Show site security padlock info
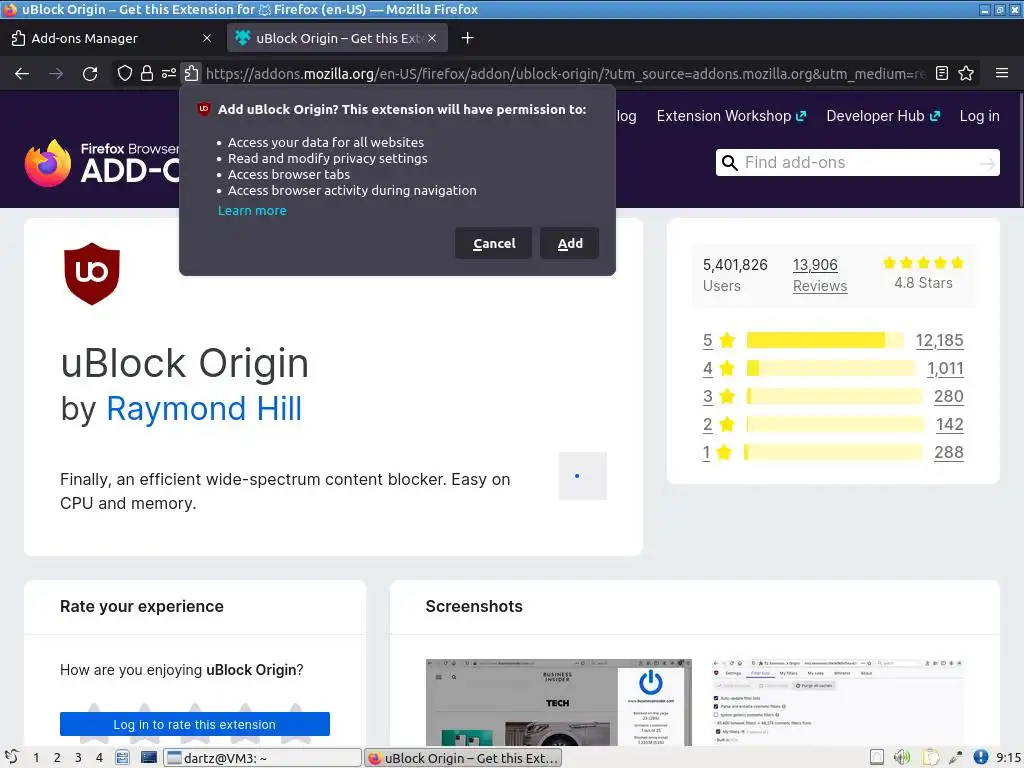 click(147, 73)
